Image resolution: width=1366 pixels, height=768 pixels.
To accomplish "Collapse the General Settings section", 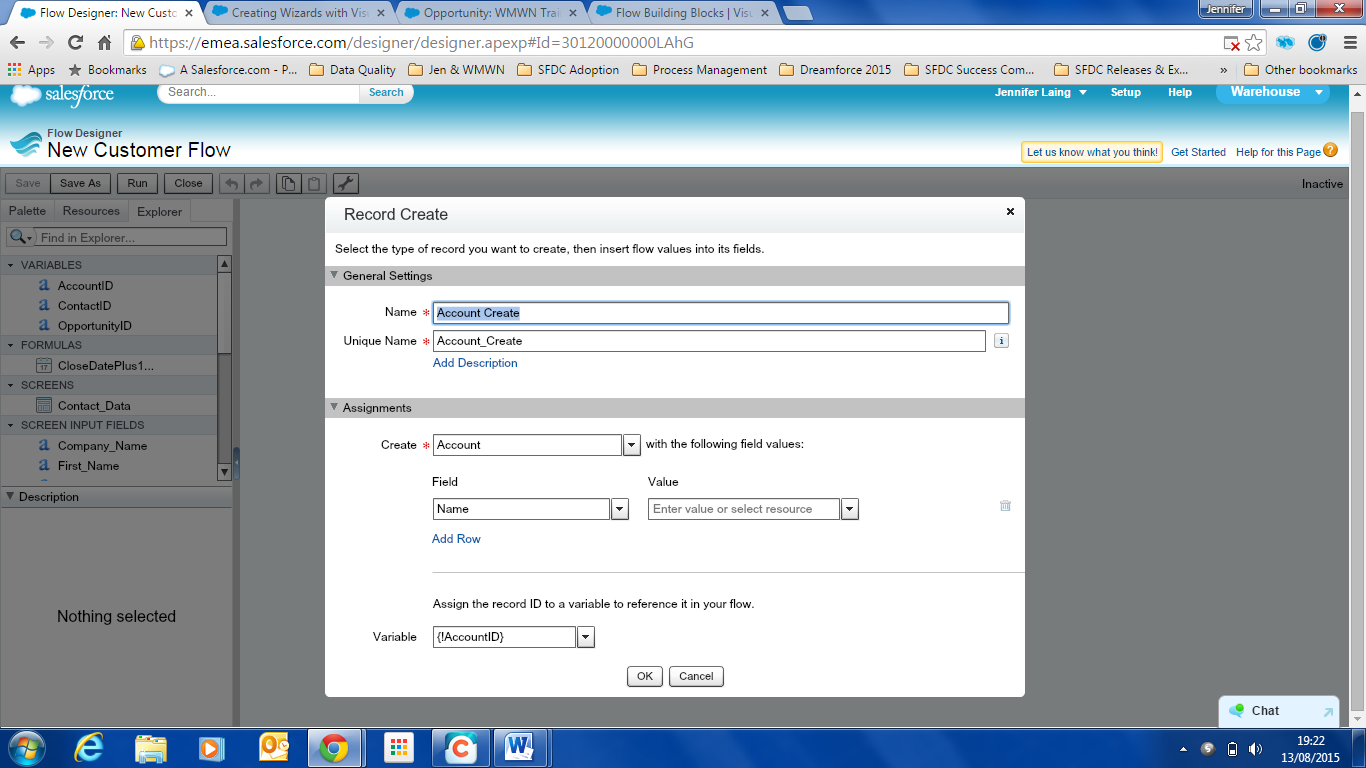I will pyautogui.click(x=334, y=275).
